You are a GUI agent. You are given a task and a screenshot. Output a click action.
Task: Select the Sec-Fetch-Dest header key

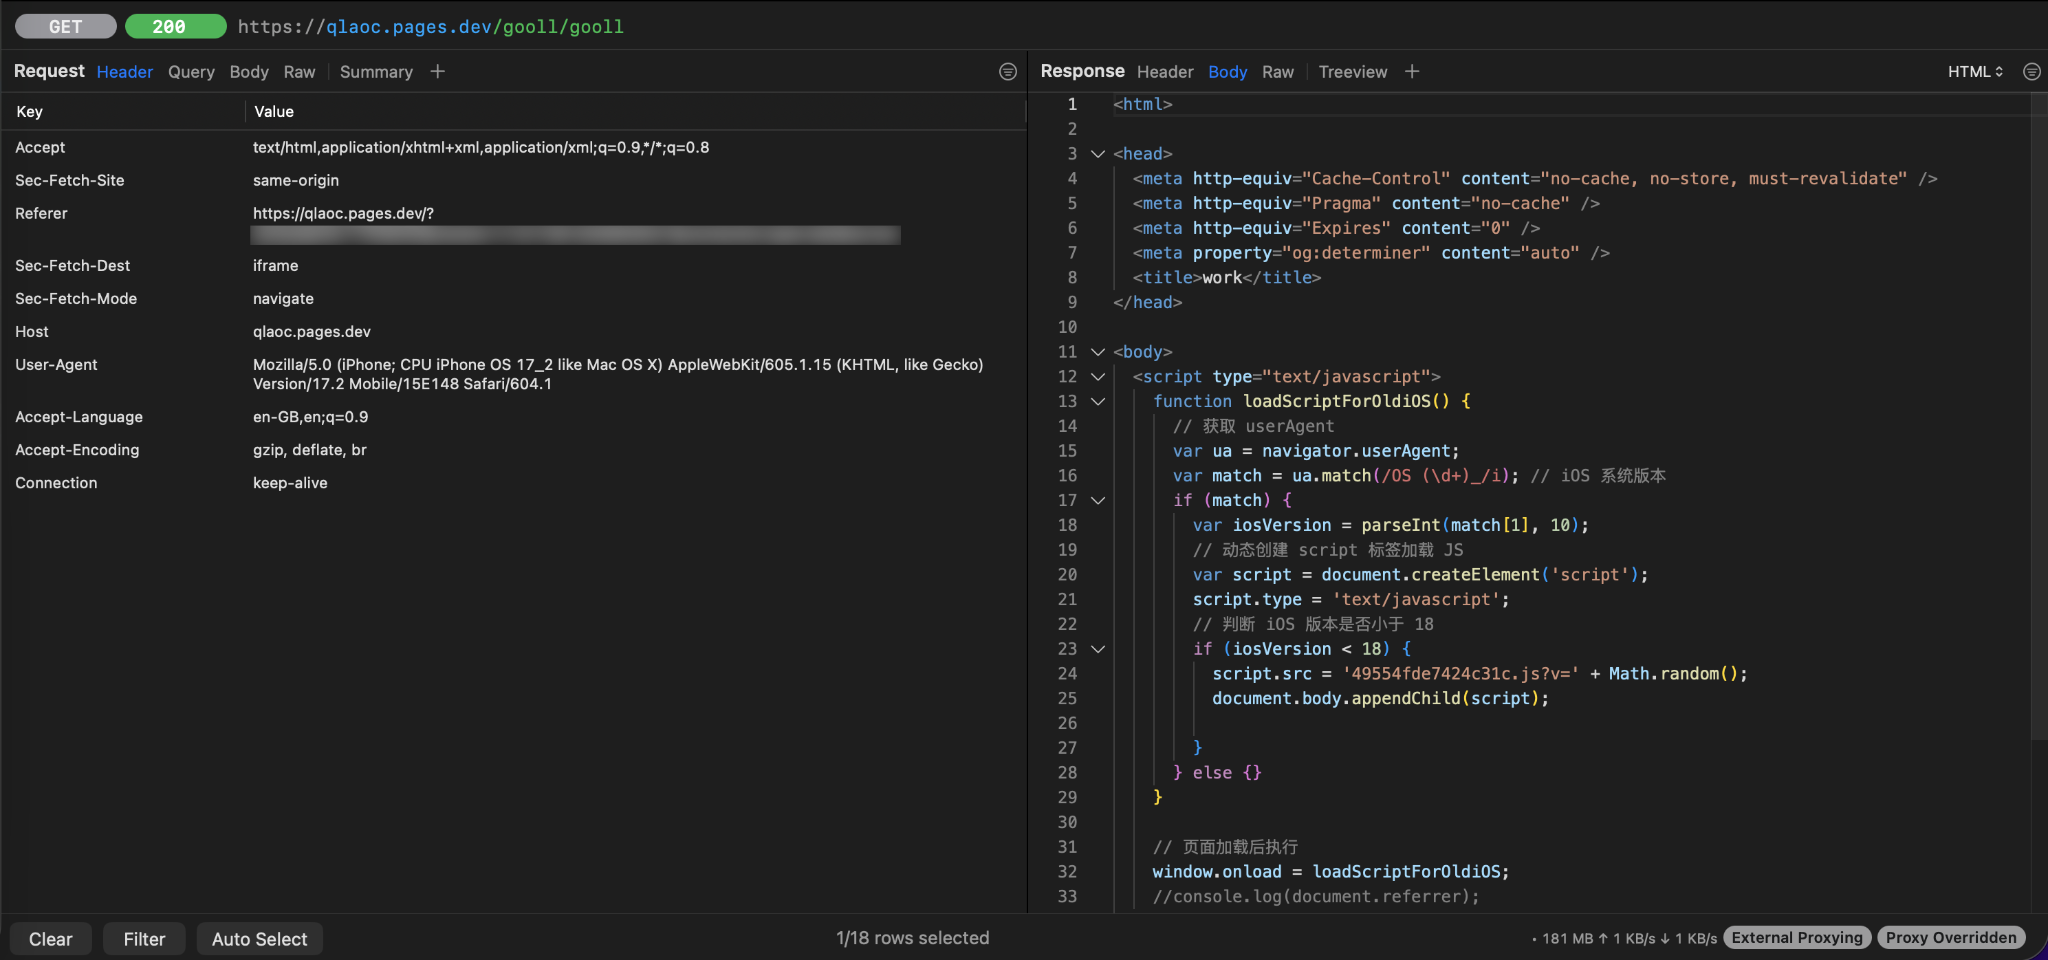click(x=72, y=265)
